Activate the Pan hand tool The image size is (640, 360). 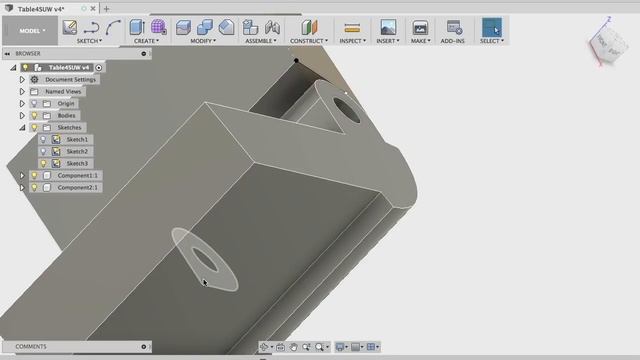[293, 347]
